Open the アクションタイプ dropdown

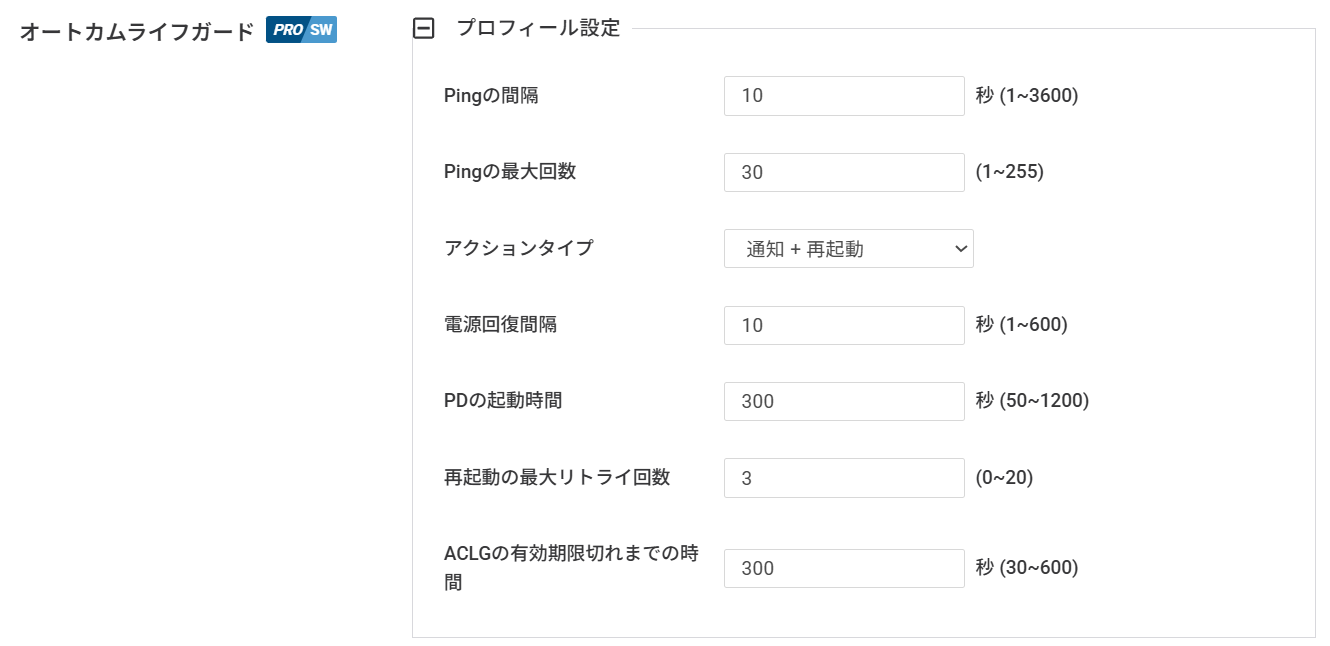click(x=848, y=249)
